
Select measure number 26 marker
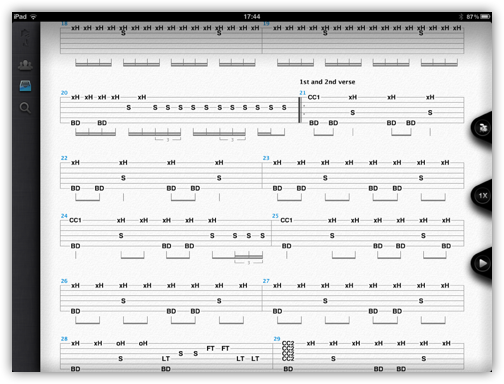tap(64, 281)
